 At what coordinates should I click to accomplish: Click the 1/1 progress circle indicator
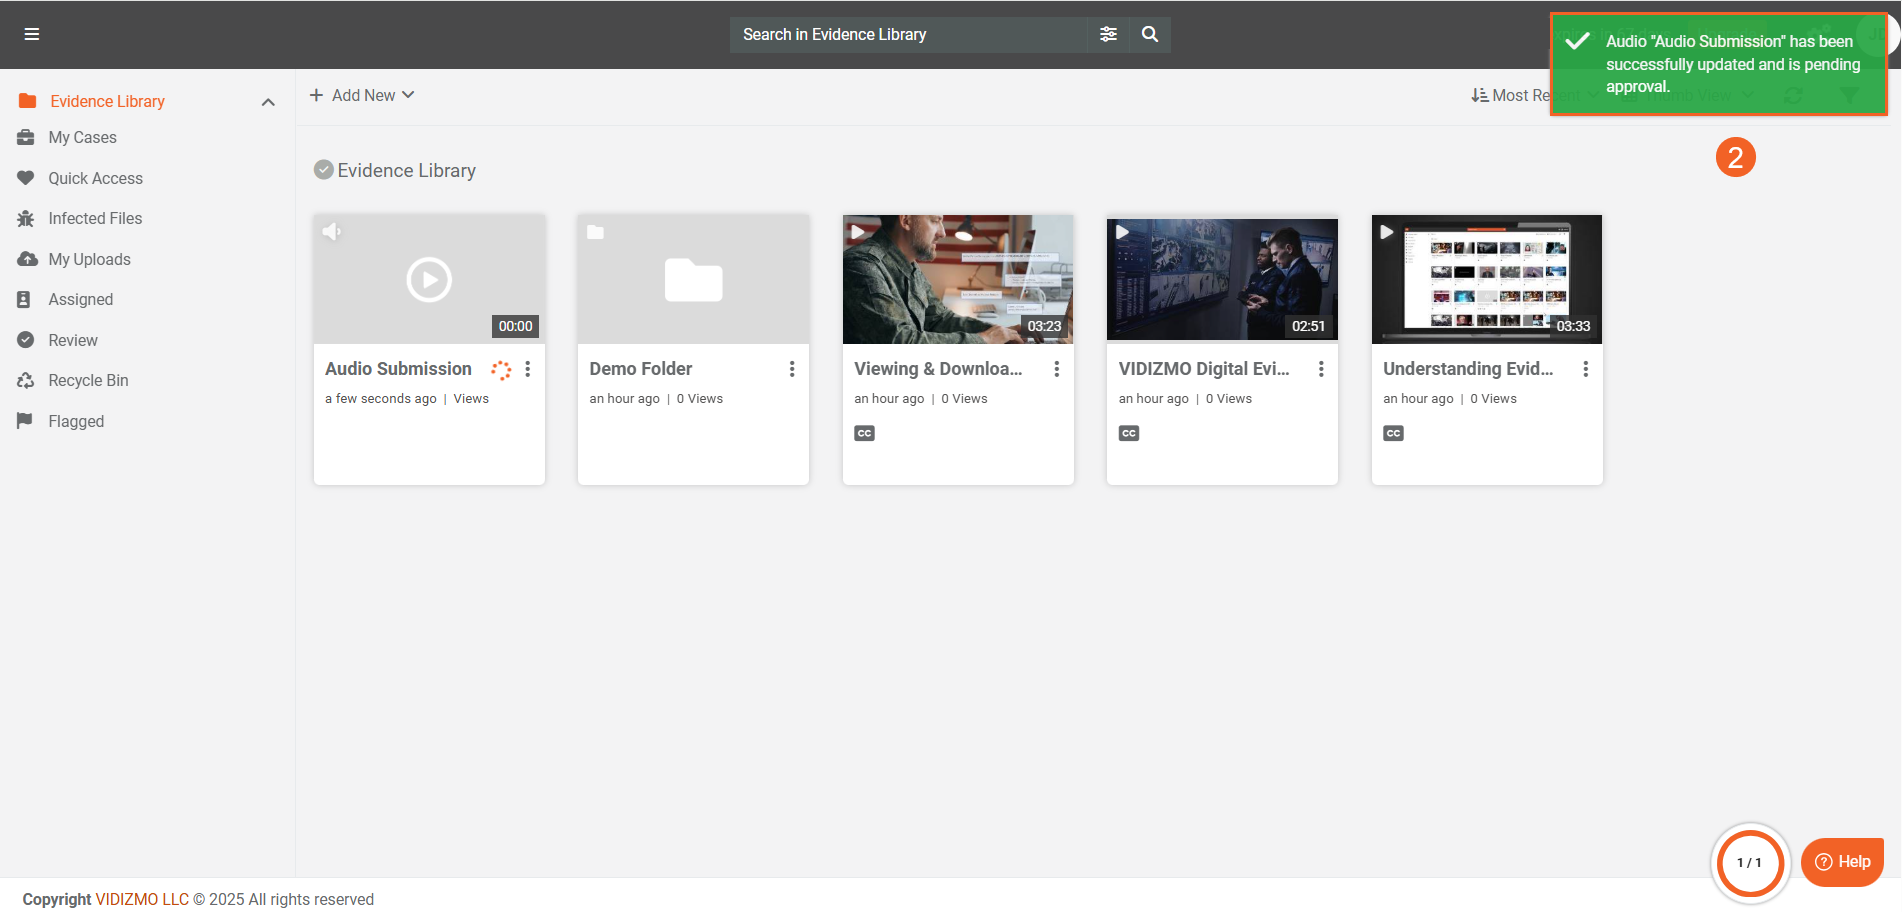click(x=1750, y=862)
